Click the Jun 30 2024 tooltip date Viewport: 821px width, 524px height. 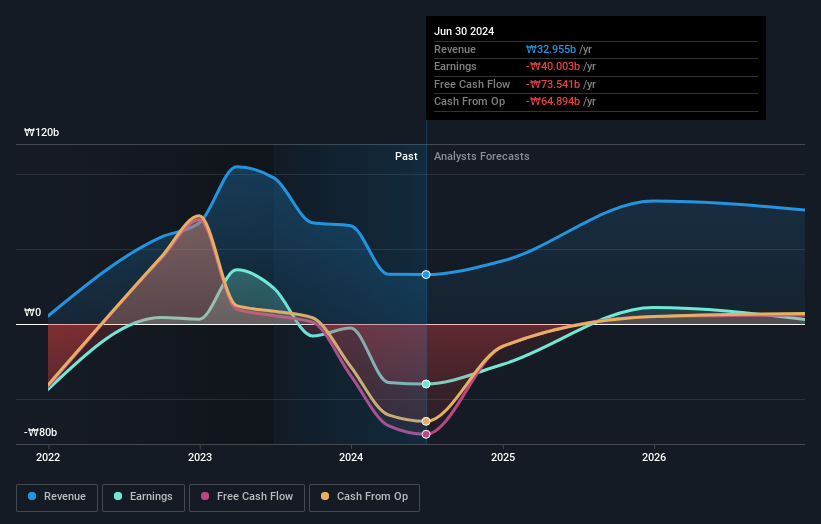point(464,31)
